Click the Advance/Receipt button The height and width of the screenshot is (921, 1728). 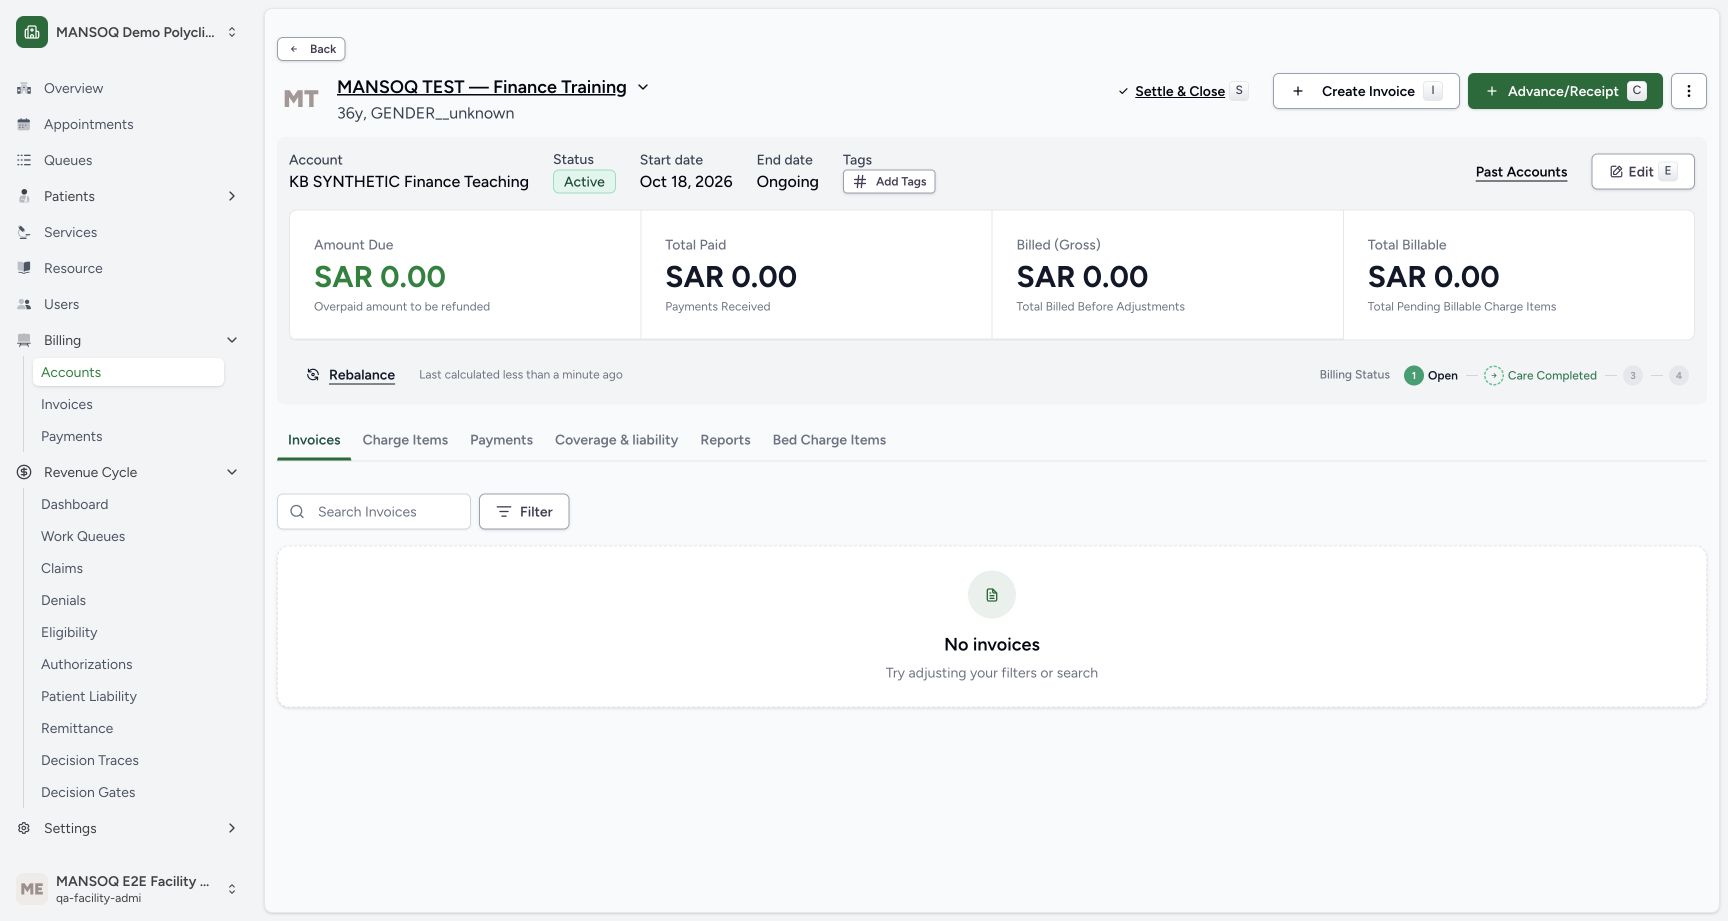(x=1565, y=91)
